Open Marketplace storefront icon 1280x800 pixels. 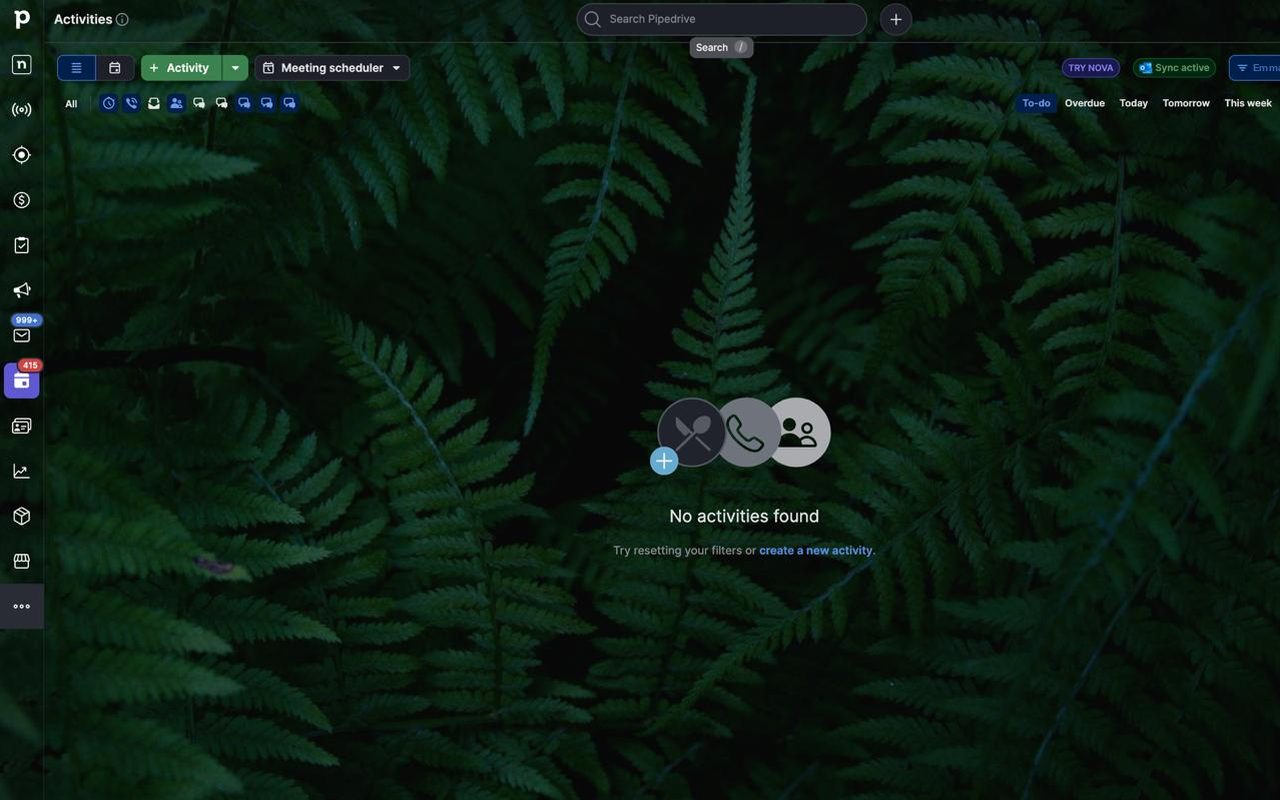pyautogui.click(x=22, y=561)
